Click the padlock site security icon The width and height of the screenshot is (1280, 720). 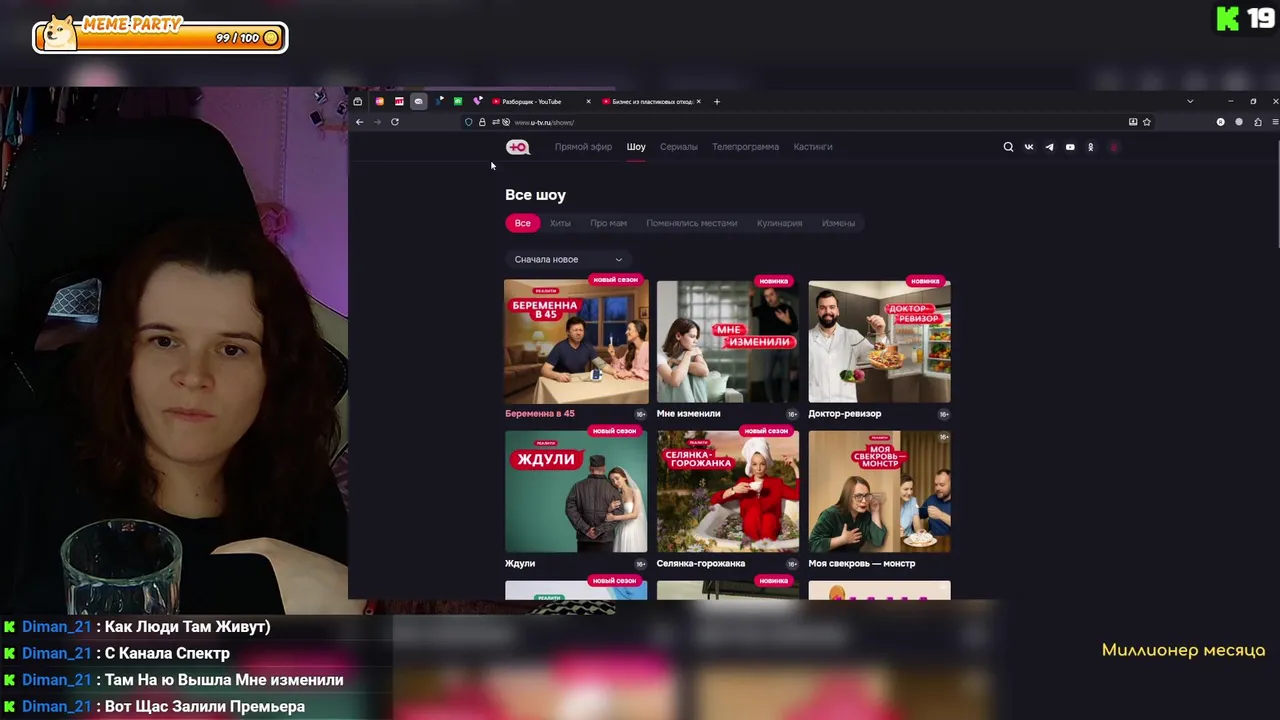click(x=482, y=122)
